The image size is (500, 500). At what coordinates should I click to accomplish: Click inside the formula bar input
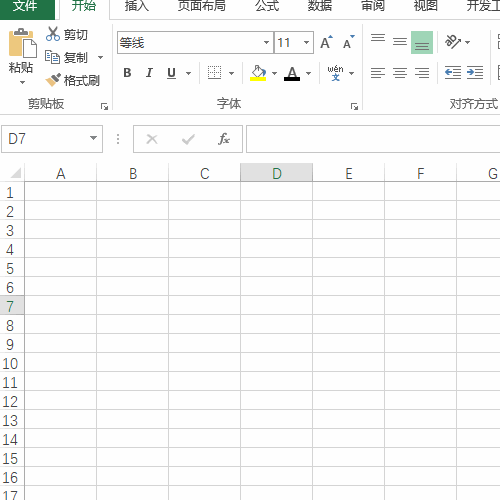[x=373, y=139]
